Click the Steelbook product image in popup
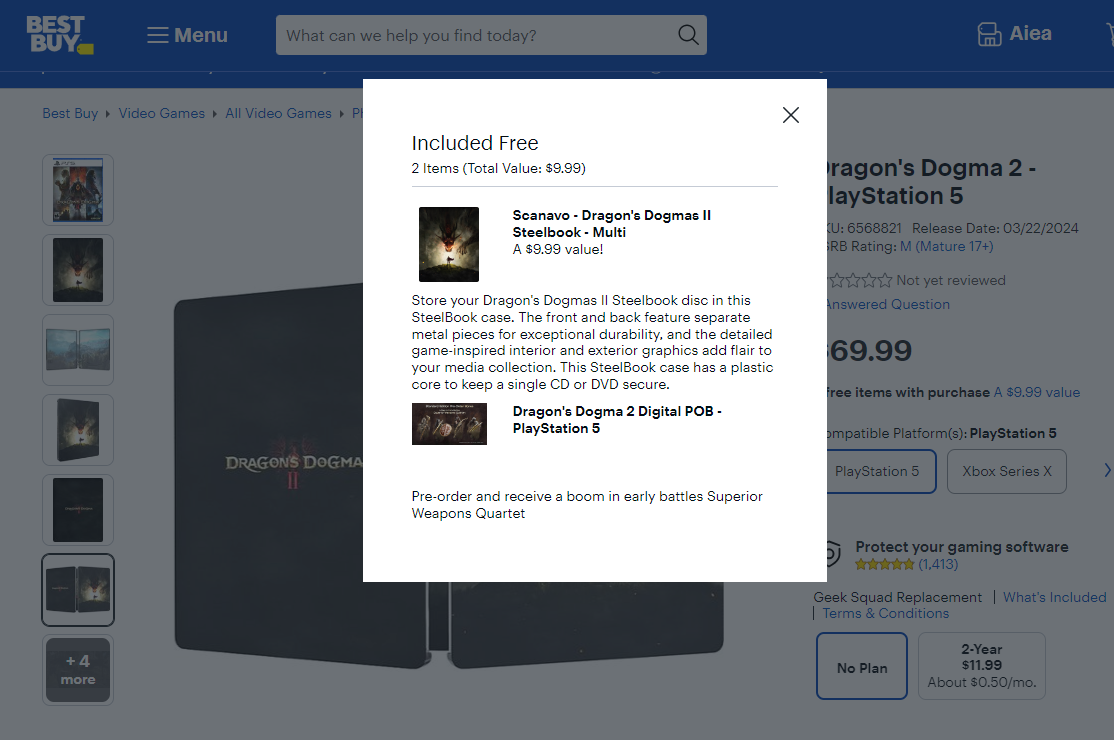Image resolution: width=1114 pixels, height=740 pixels. [x=449, y=244]
